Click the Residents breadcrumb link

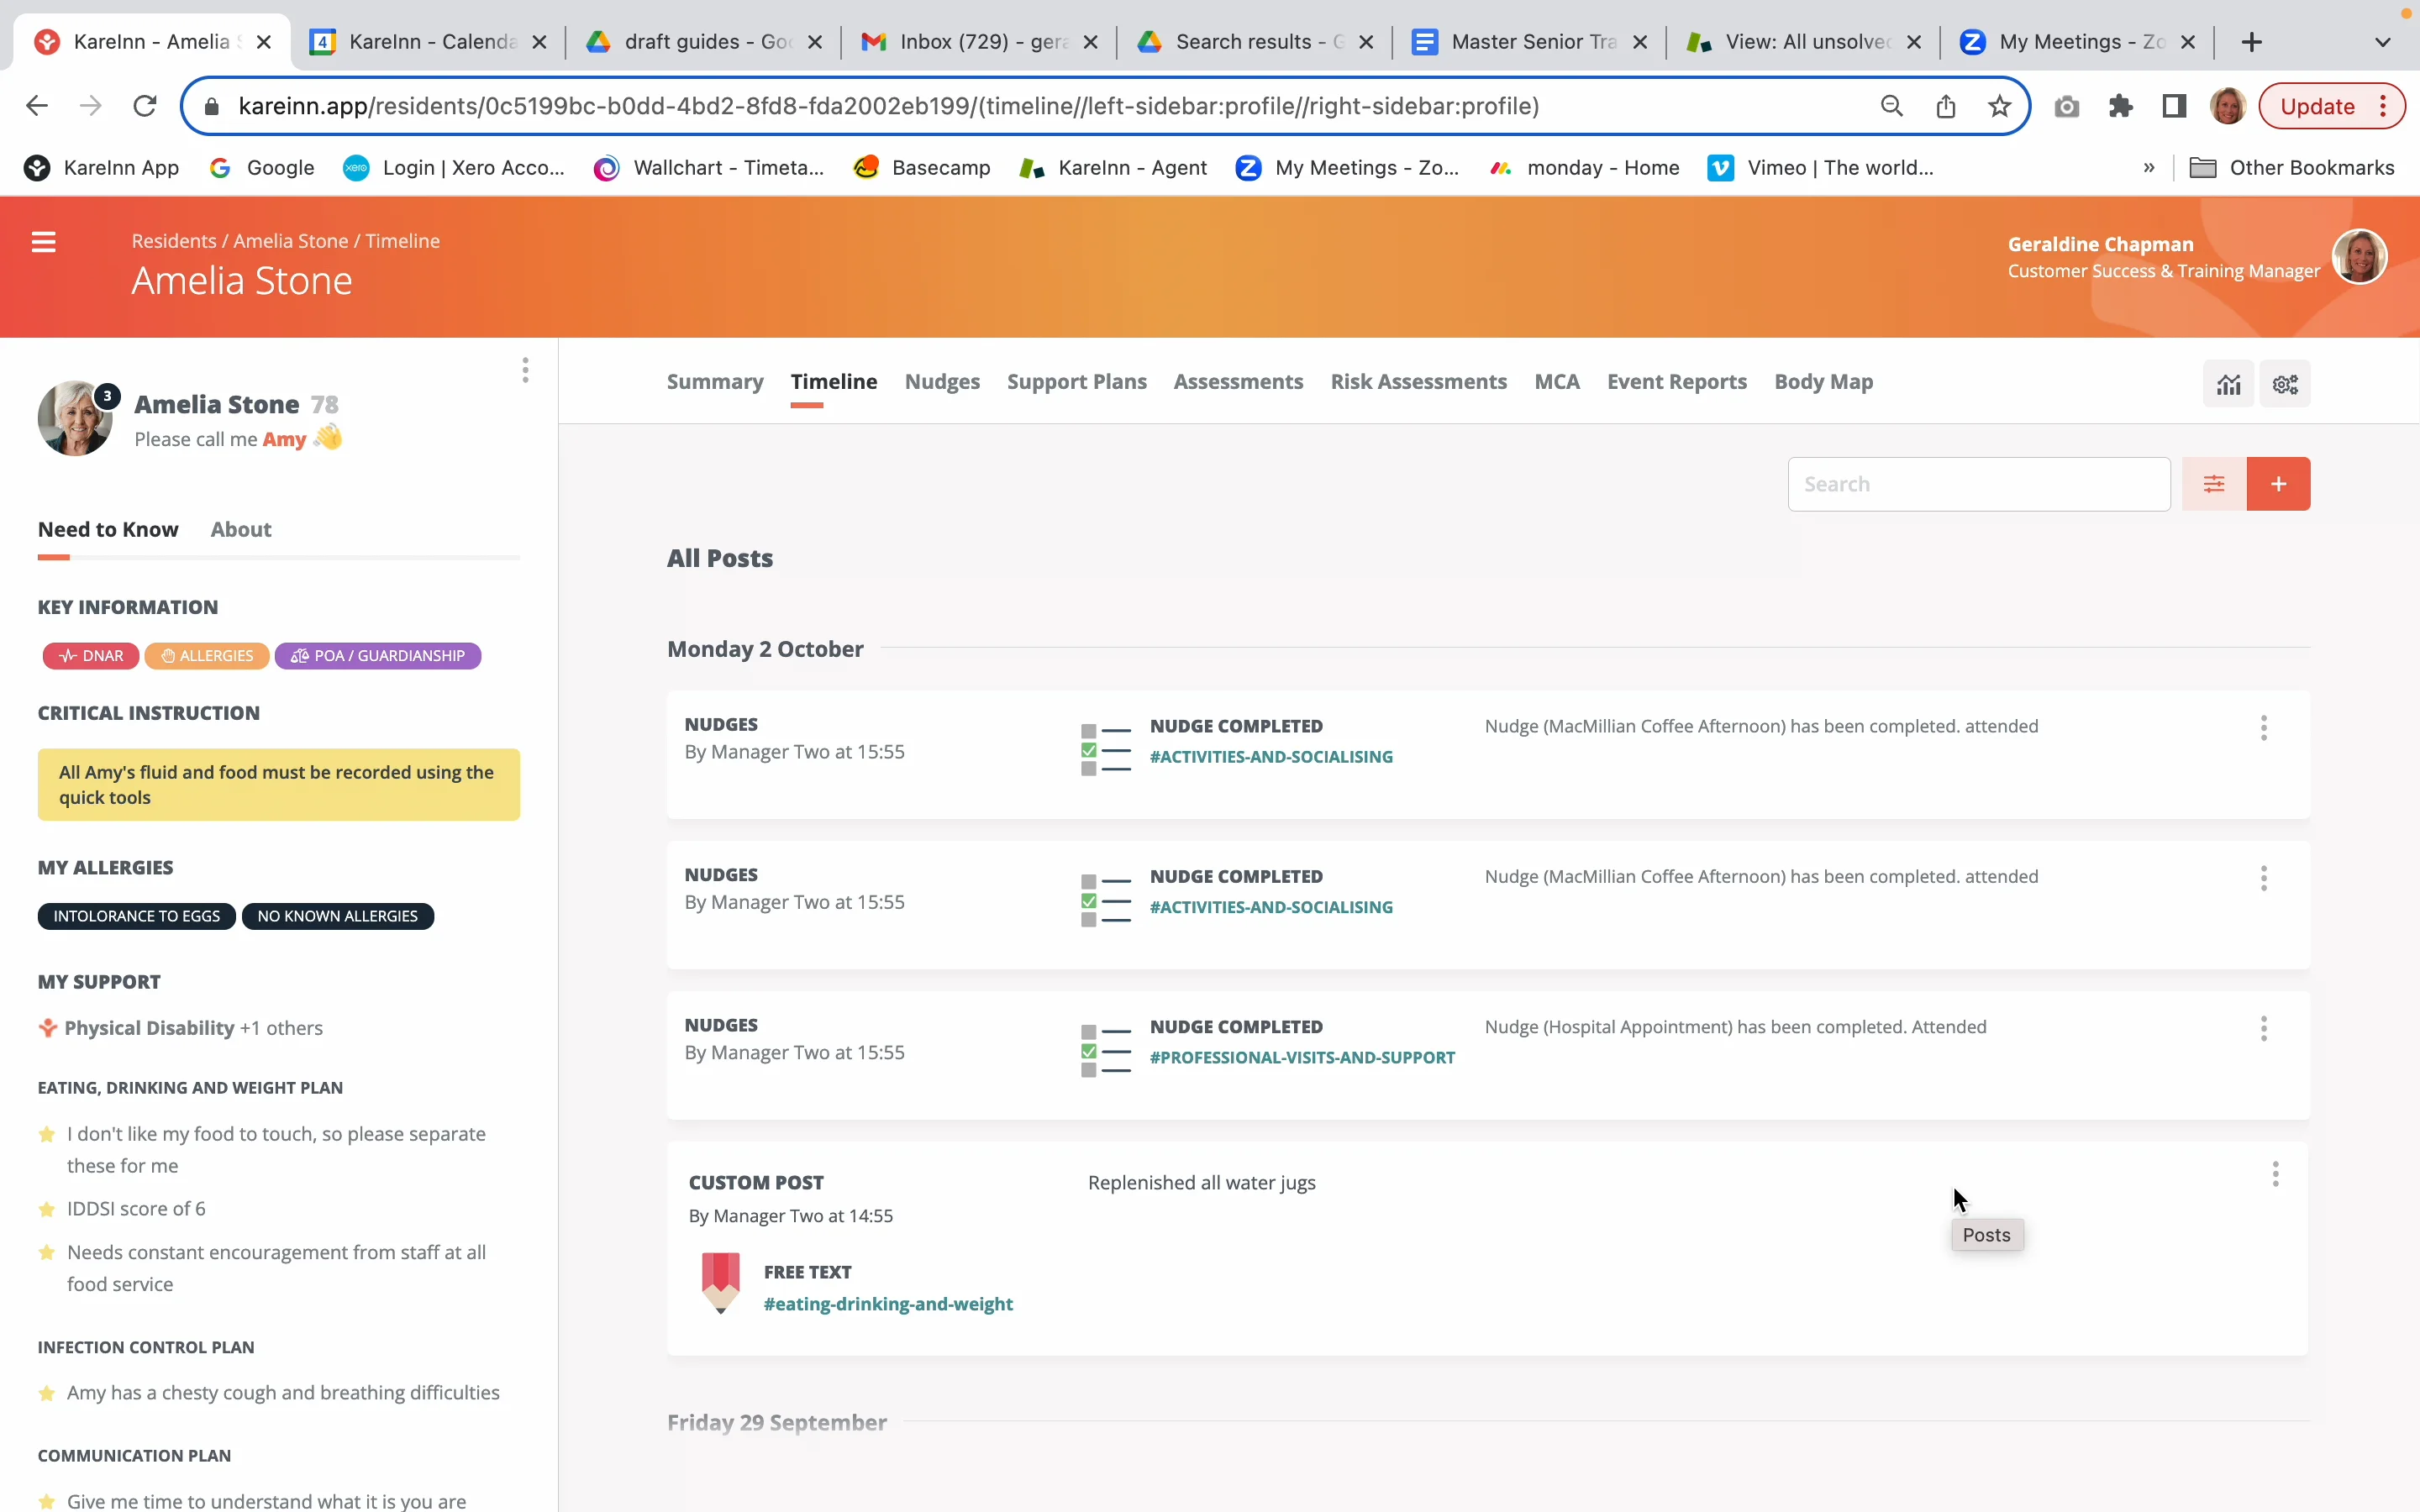click(x=174, y=241)
